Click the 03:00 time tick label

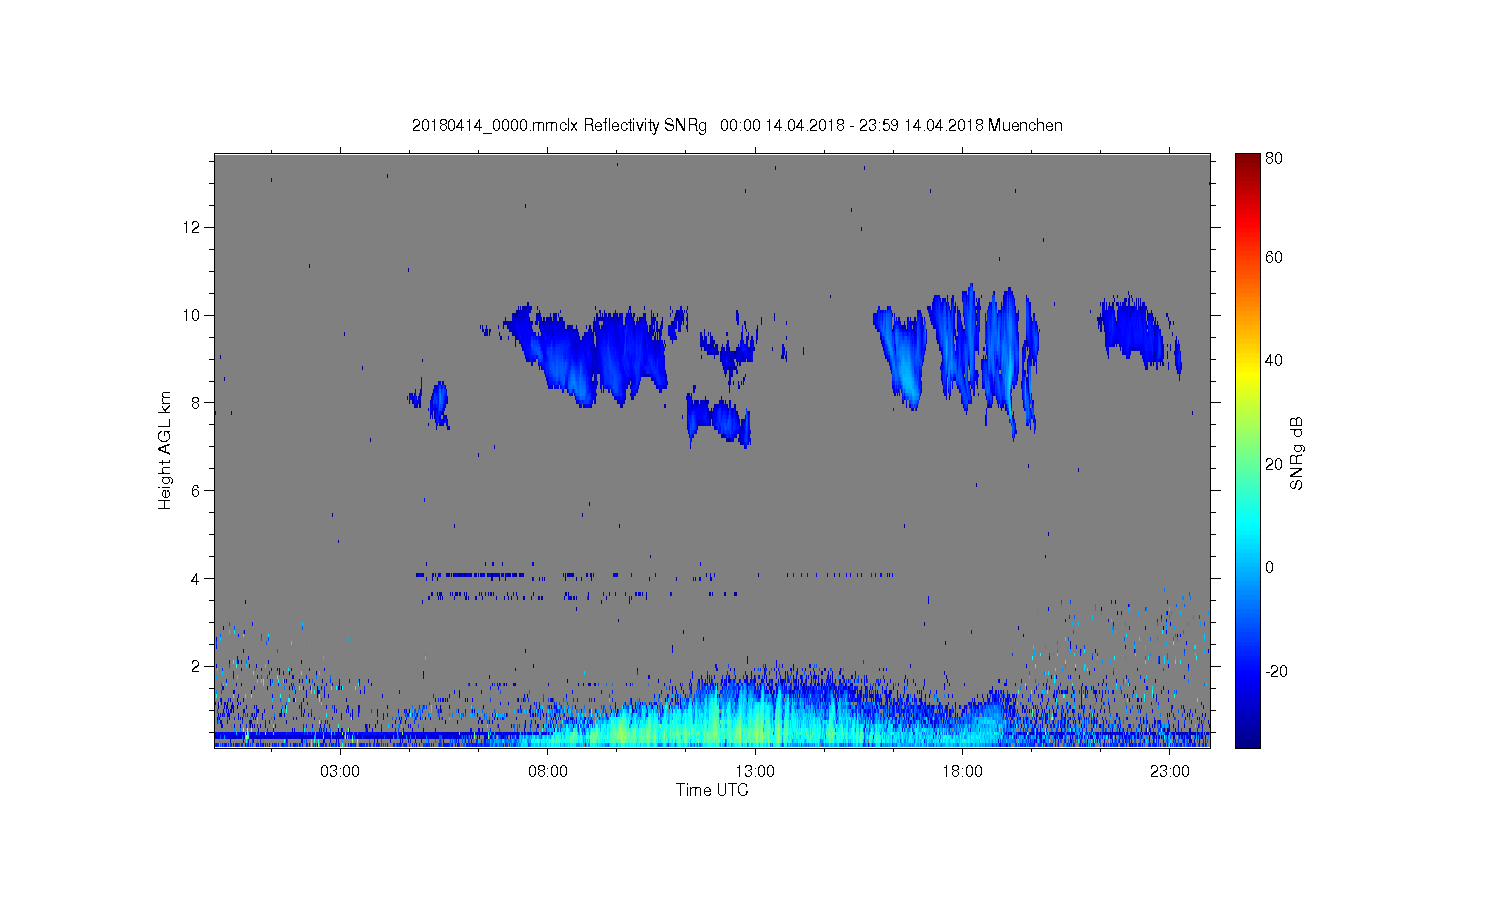click(340, 772)
